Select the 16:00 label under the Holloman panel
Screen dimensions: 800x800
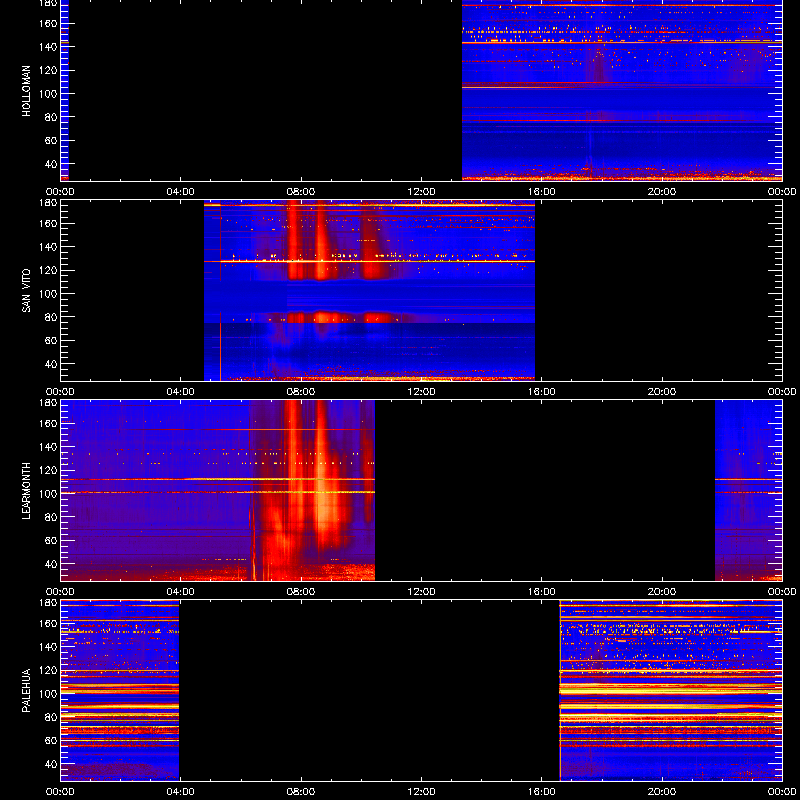tap(541, 192)
